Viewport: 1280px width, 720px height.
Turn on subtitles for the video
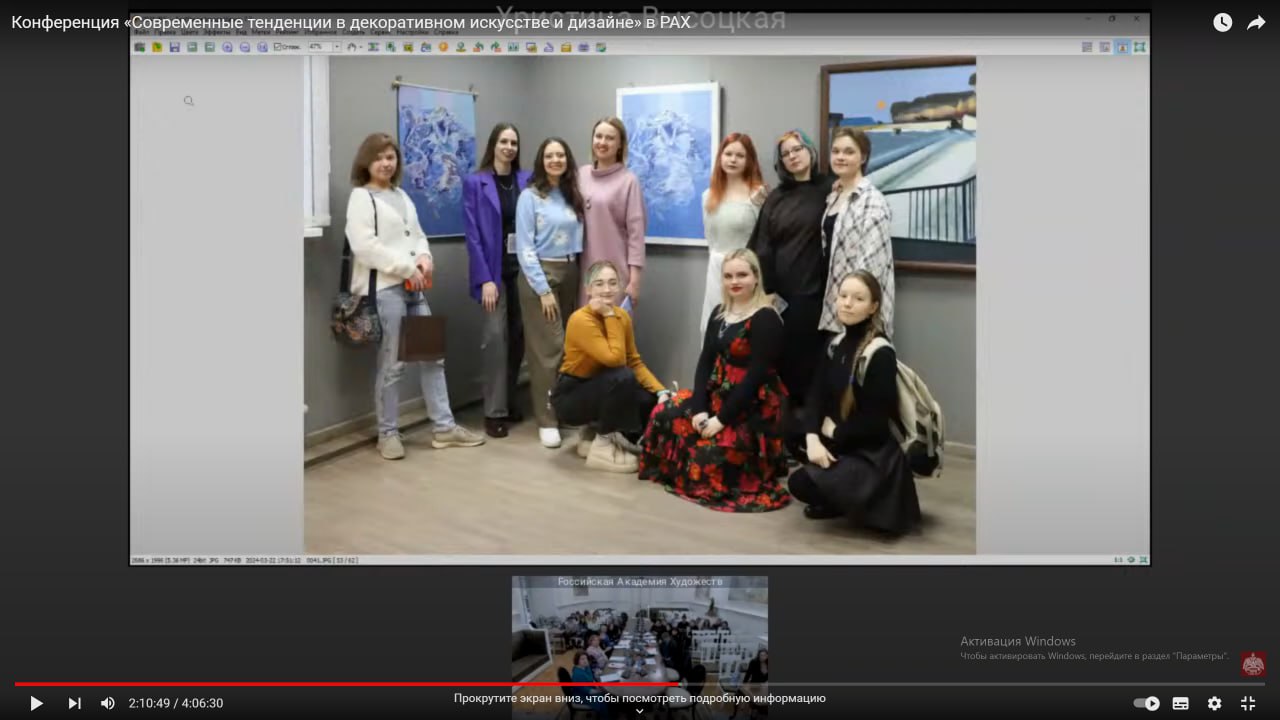pos(1180,703)
